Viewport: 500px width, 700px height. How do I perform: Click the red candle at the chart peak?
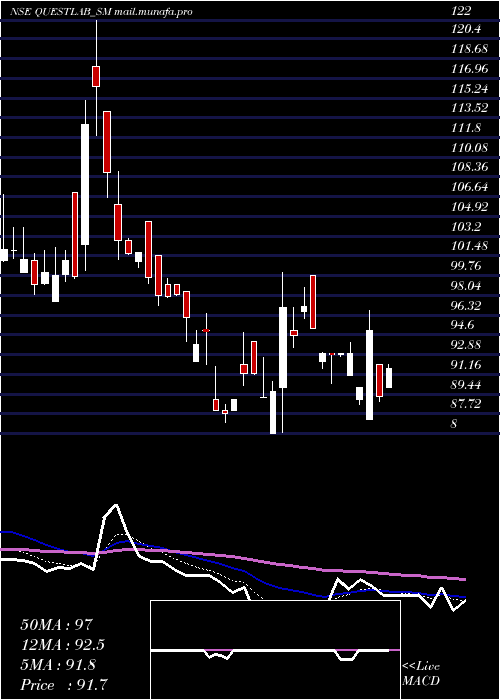coord(96,76)
